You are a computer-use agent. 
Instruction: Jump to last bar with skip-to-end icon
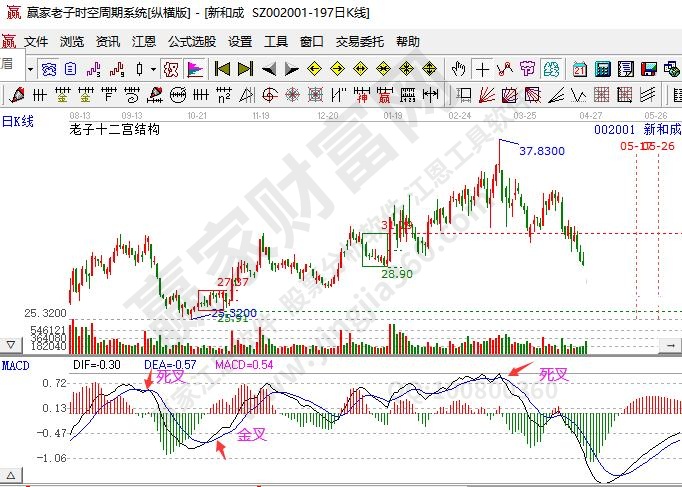[x=246, y=69]
